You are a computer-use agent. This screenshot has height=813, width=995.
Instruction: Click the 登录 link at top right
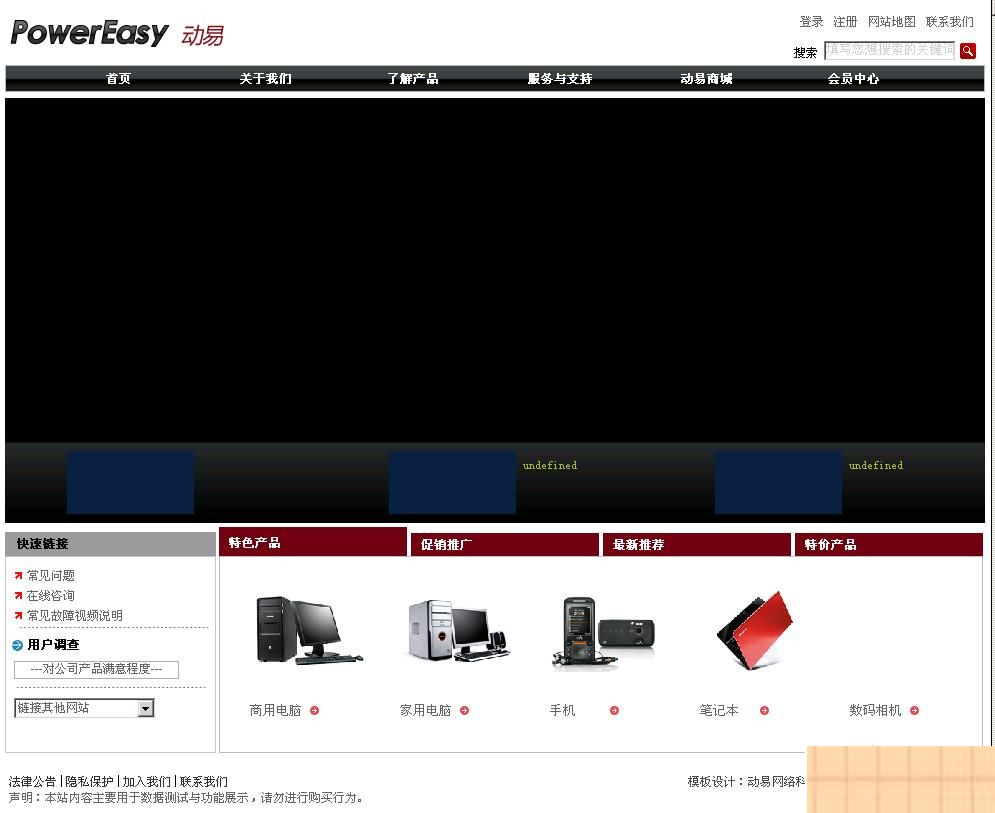point(810,21)
